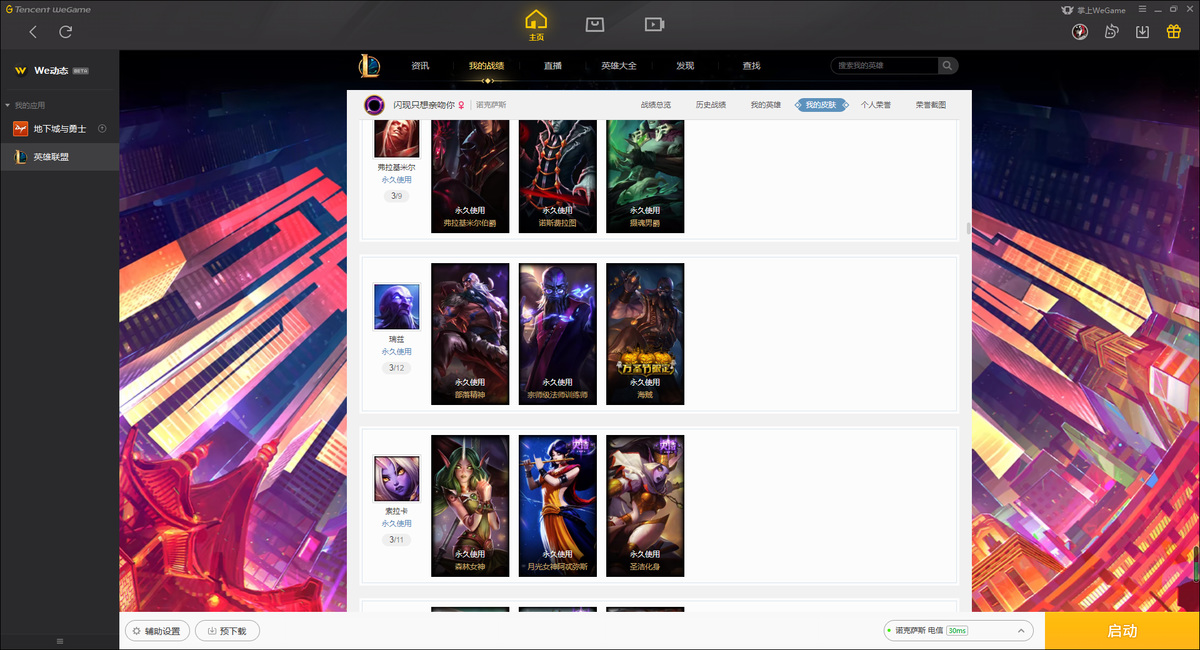
Task: Open the video/live icon in top bar
Action: (x=654, y=24)
